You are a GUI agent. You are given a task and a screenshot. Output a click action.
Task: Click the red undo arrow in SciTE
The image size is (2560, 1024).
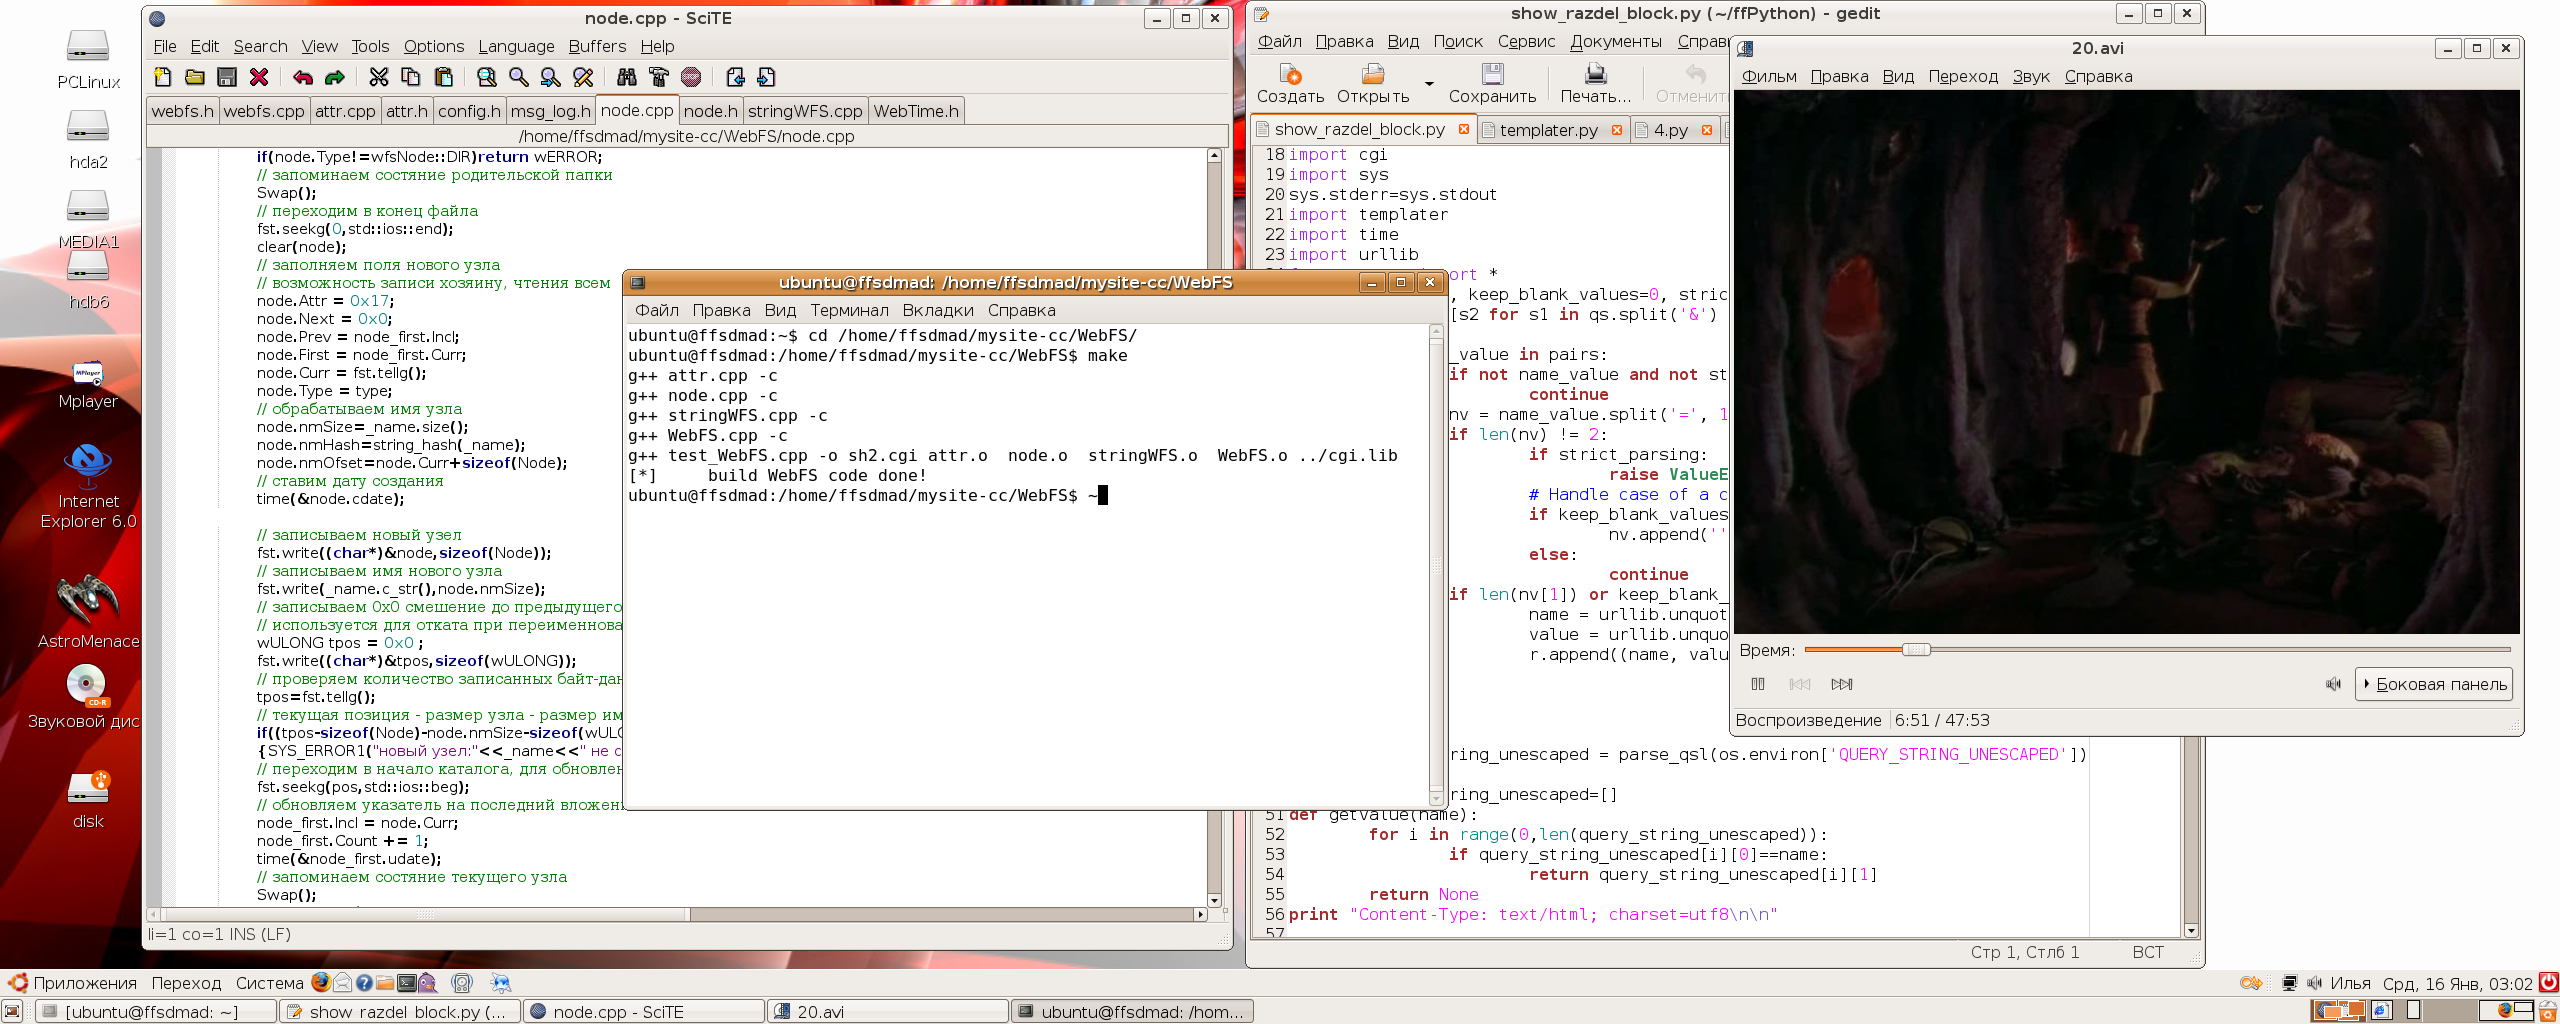pos(302,77)
